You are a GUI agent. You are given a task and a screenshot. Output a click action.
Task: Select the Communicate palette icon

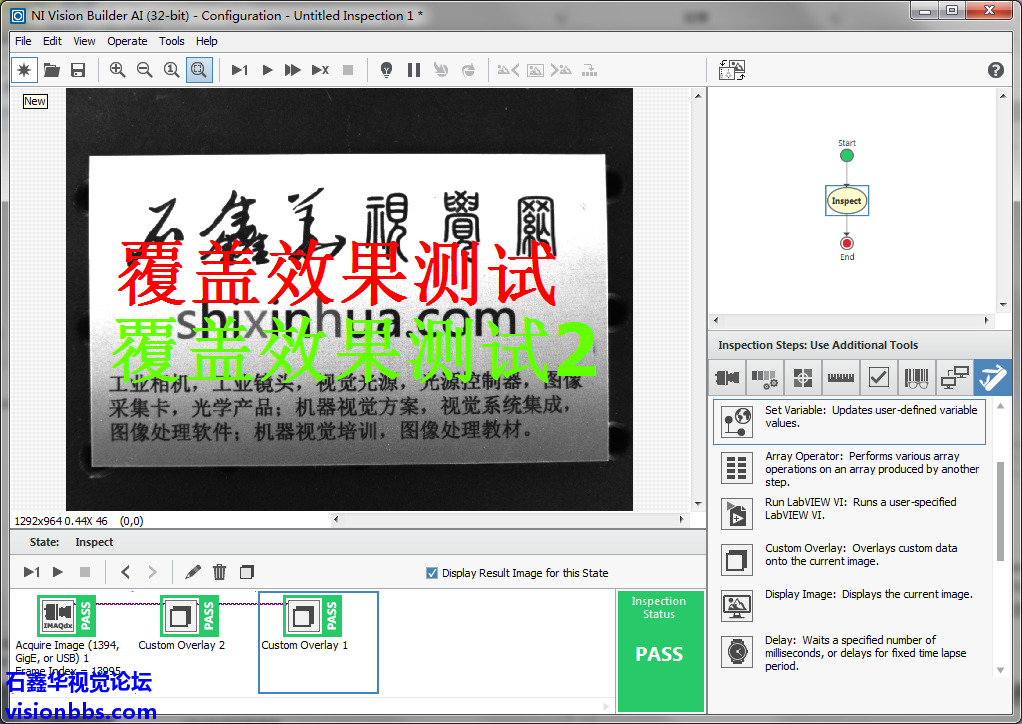954,377
